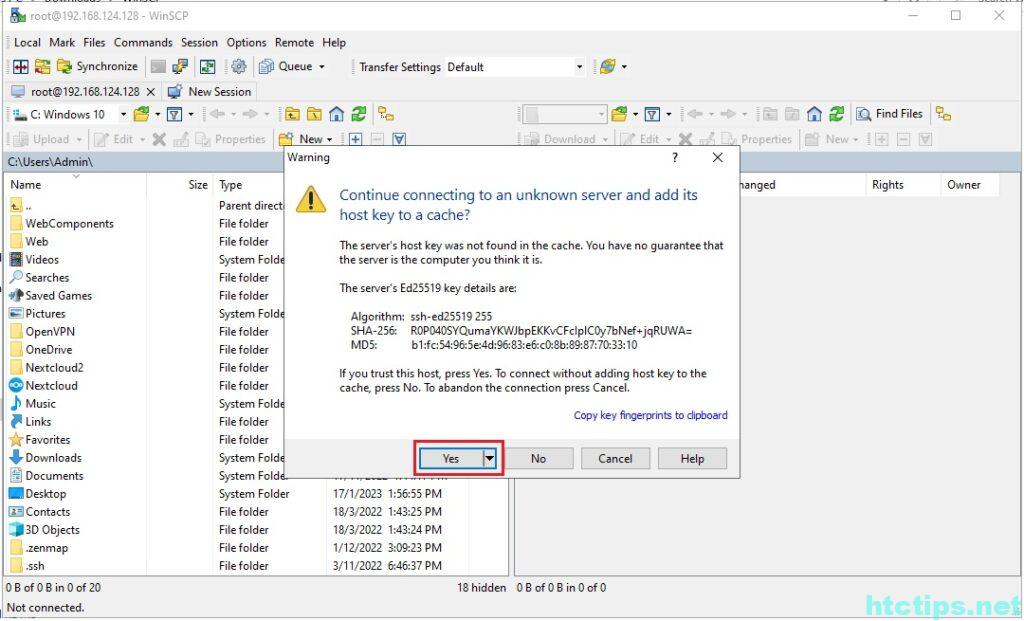Click the remote panel Owner column header

point(970,185)
